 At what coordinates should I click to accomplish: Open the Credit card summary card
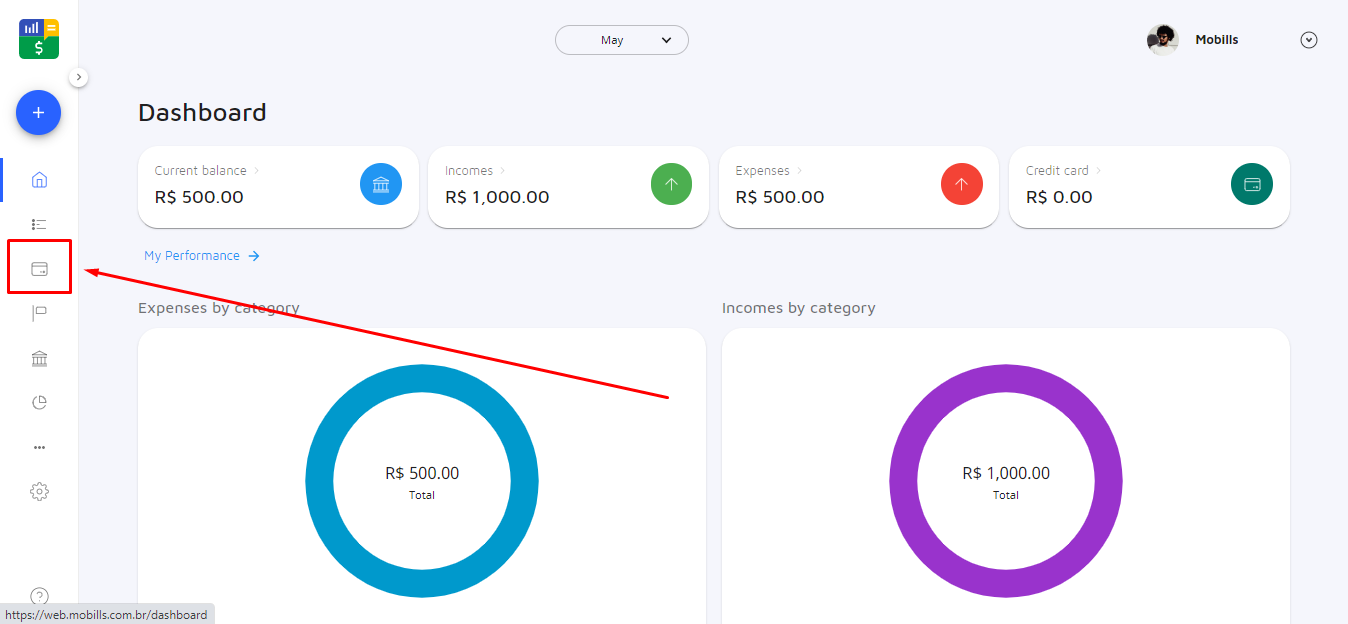[1148, 186]
